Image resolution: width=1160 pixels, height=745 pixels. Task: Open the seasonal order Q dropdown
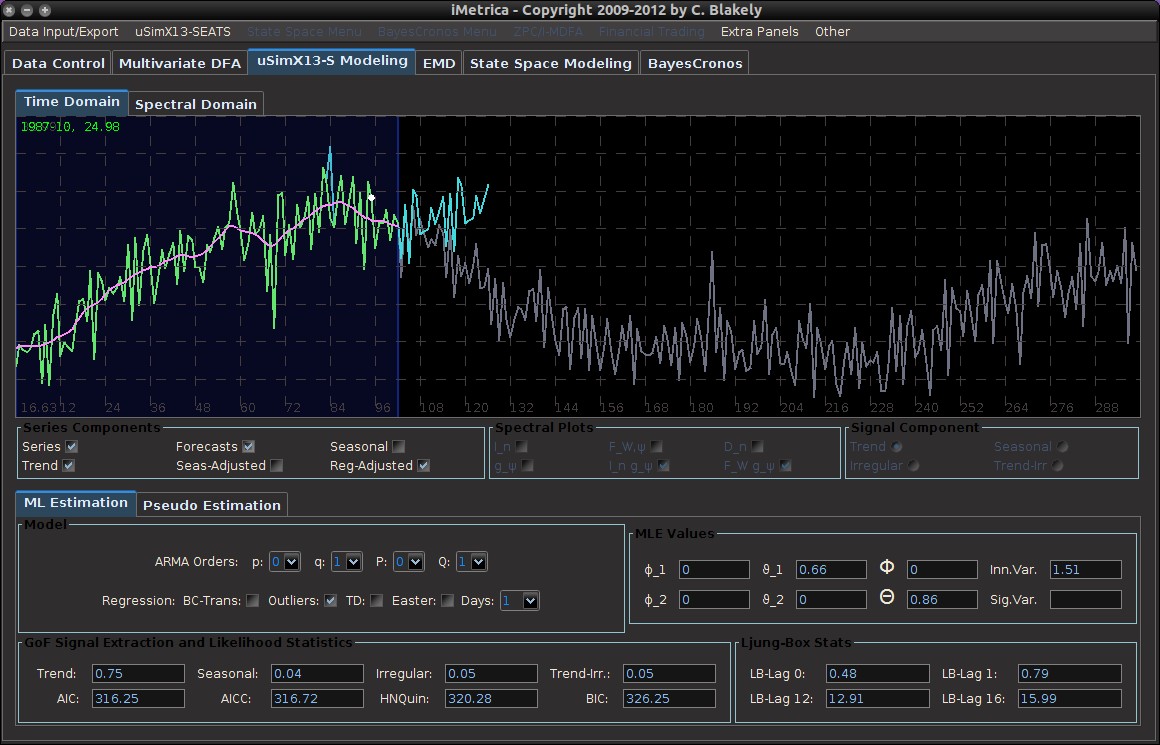[x=471, y=561]
